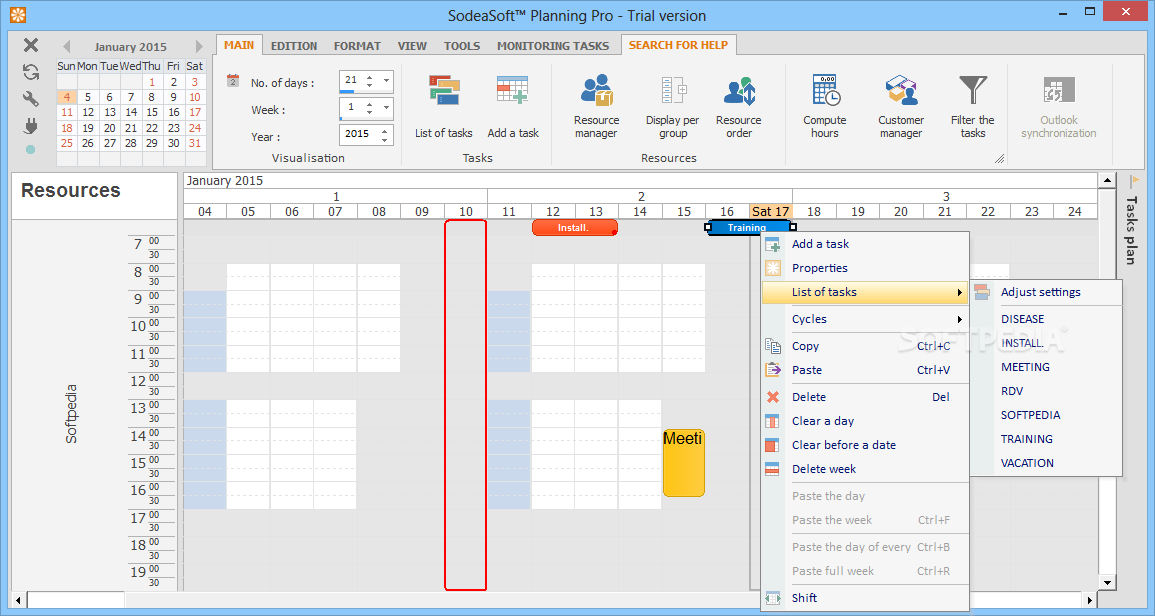1155x616 pixels.
Task: Go to next month in mini calendar
Action: click(x=198, y=46)
